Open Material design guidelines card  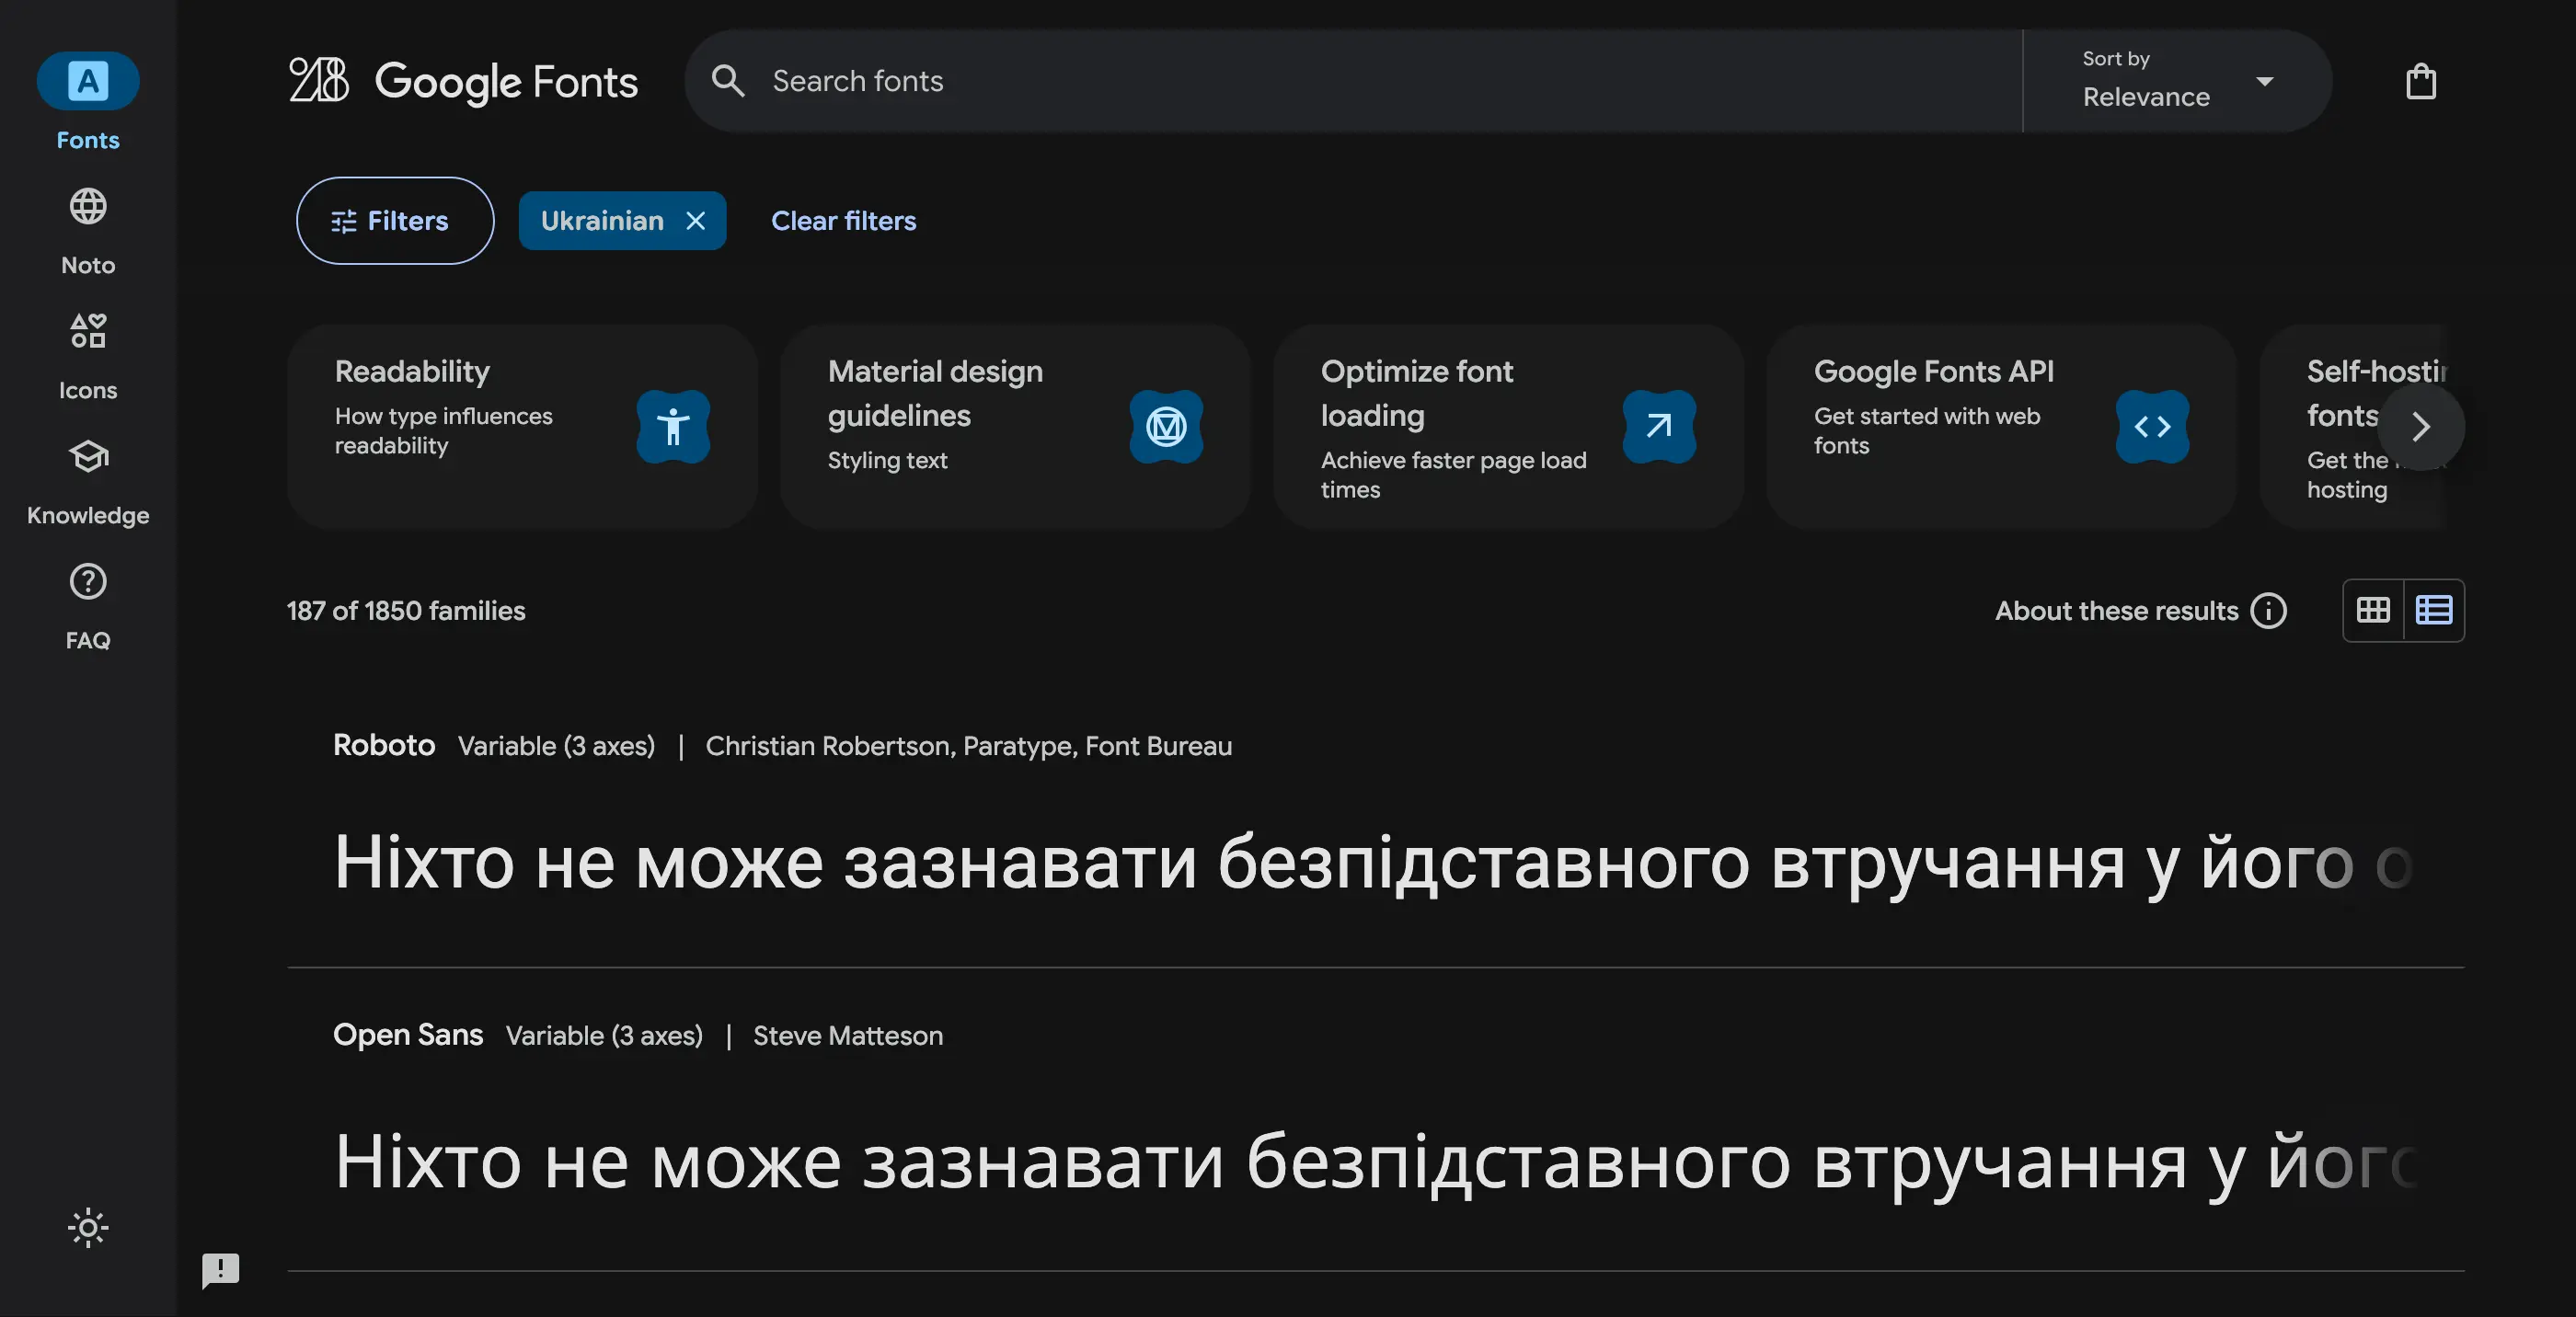1015,426
